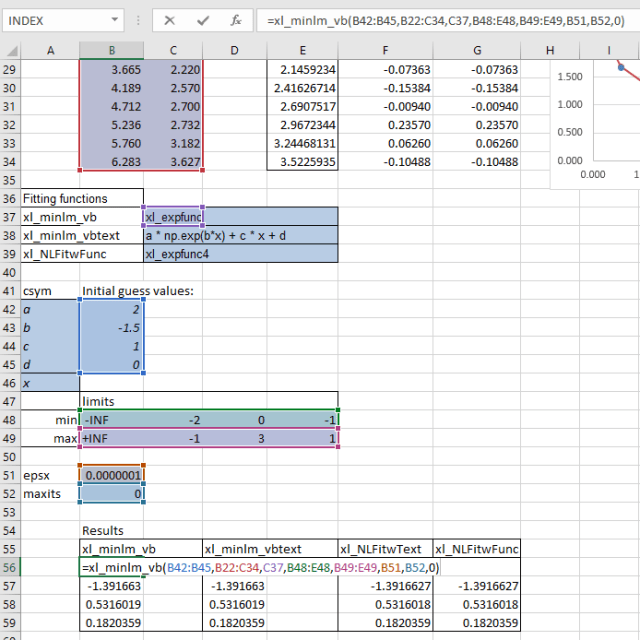This screenshot has height=640, width=640.
Task: Cancel the formula entry with the X icon
Action: click(170, 19)
